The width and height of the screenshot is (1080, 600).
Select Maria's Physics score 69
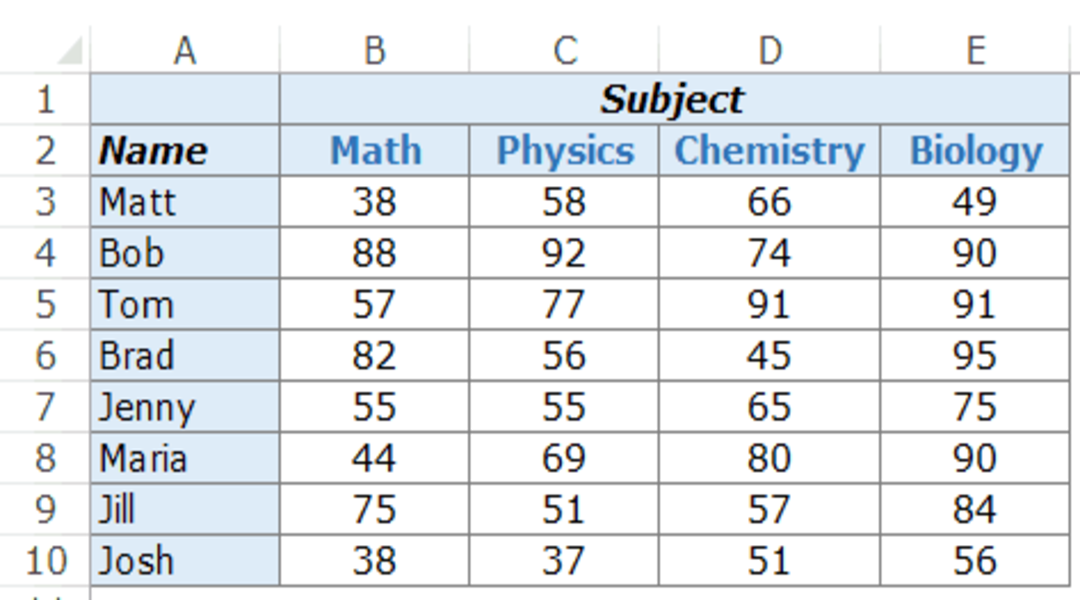click(x=563, y=457)
